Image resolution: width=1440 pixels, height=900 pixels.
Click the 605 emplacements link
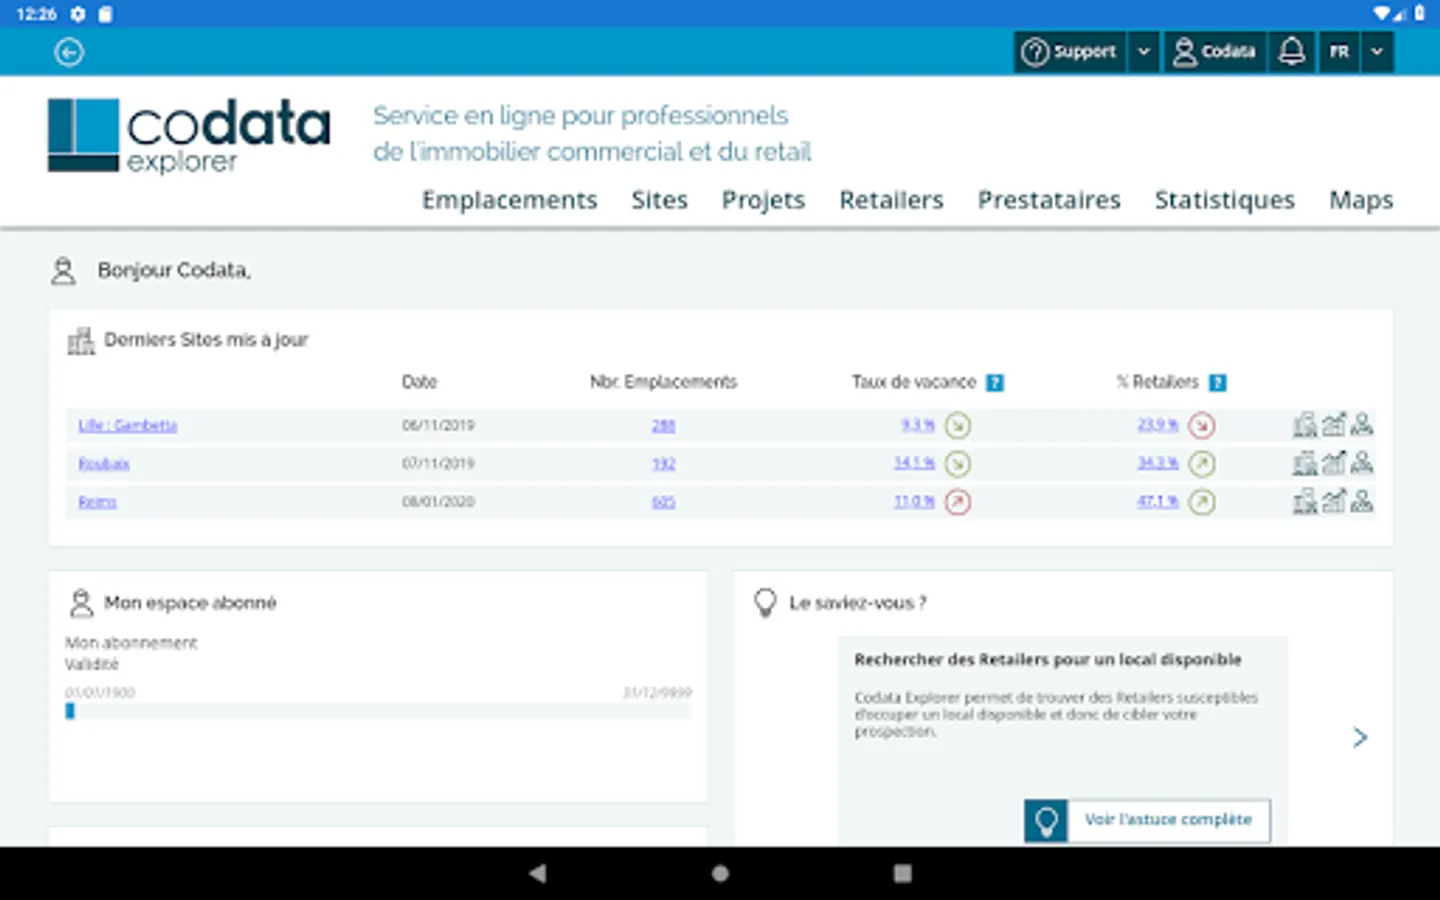[663, 501]
